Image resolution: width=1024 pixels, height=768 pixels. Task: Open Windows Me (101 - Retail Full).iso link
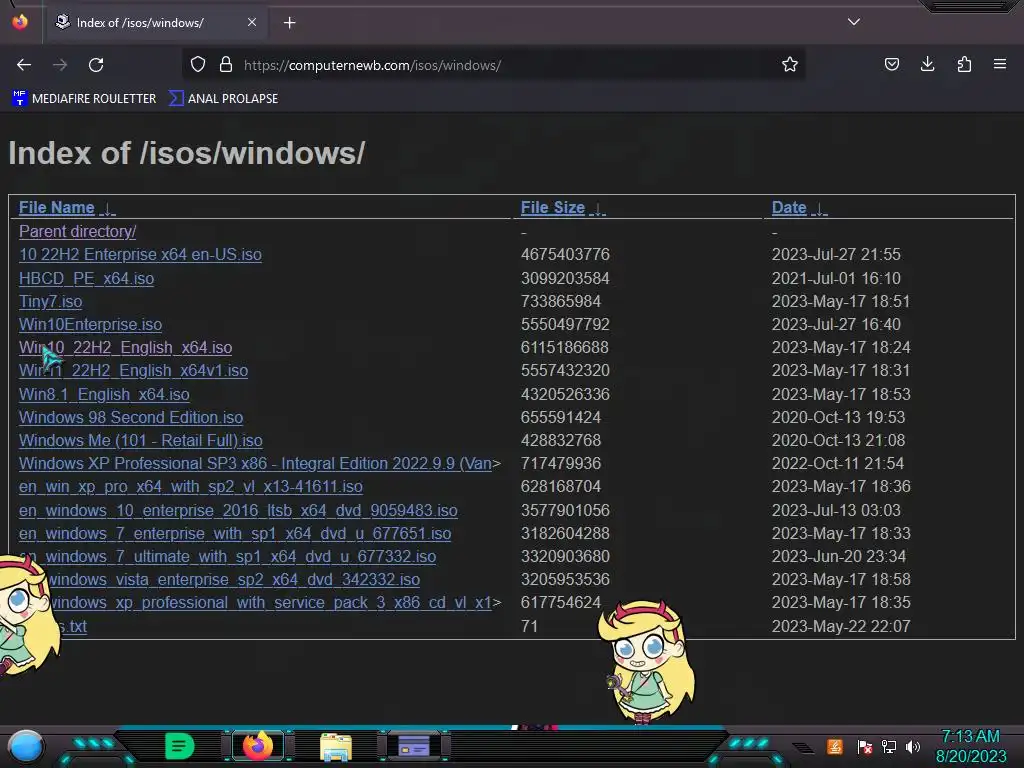pyautogui.click(x=140, y=440)
